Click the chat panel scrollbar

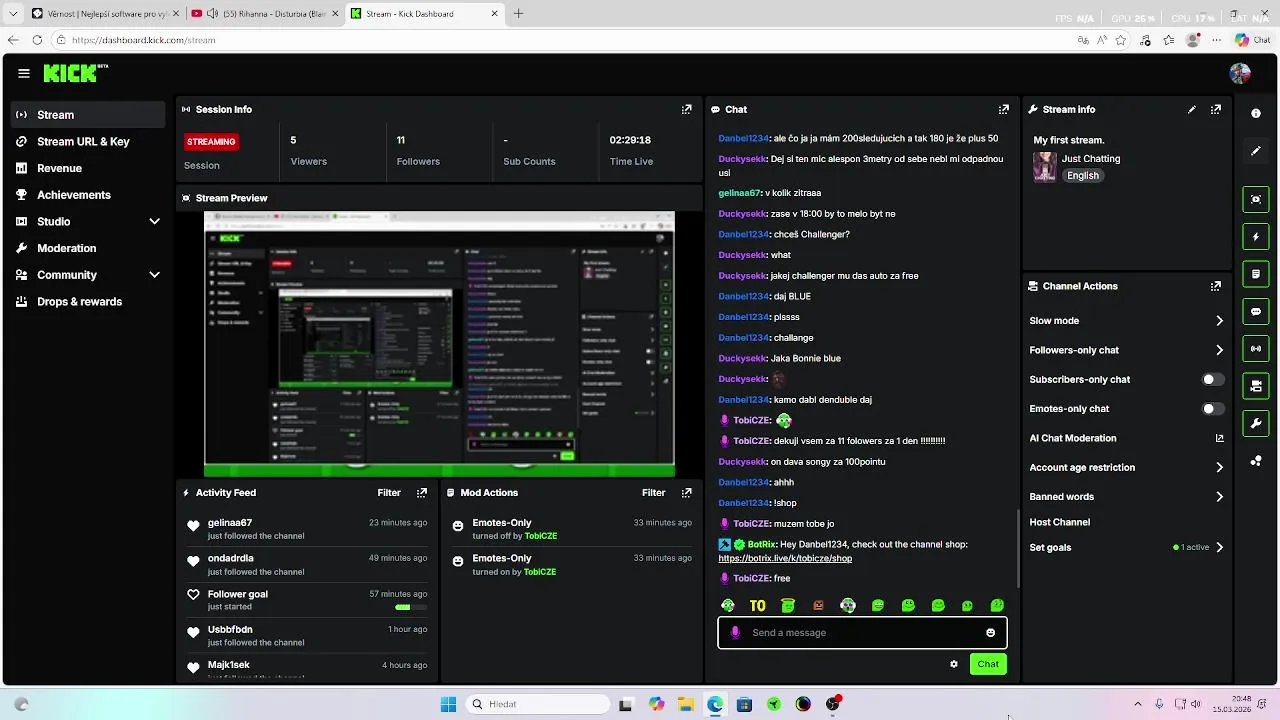coord(1017,548)
